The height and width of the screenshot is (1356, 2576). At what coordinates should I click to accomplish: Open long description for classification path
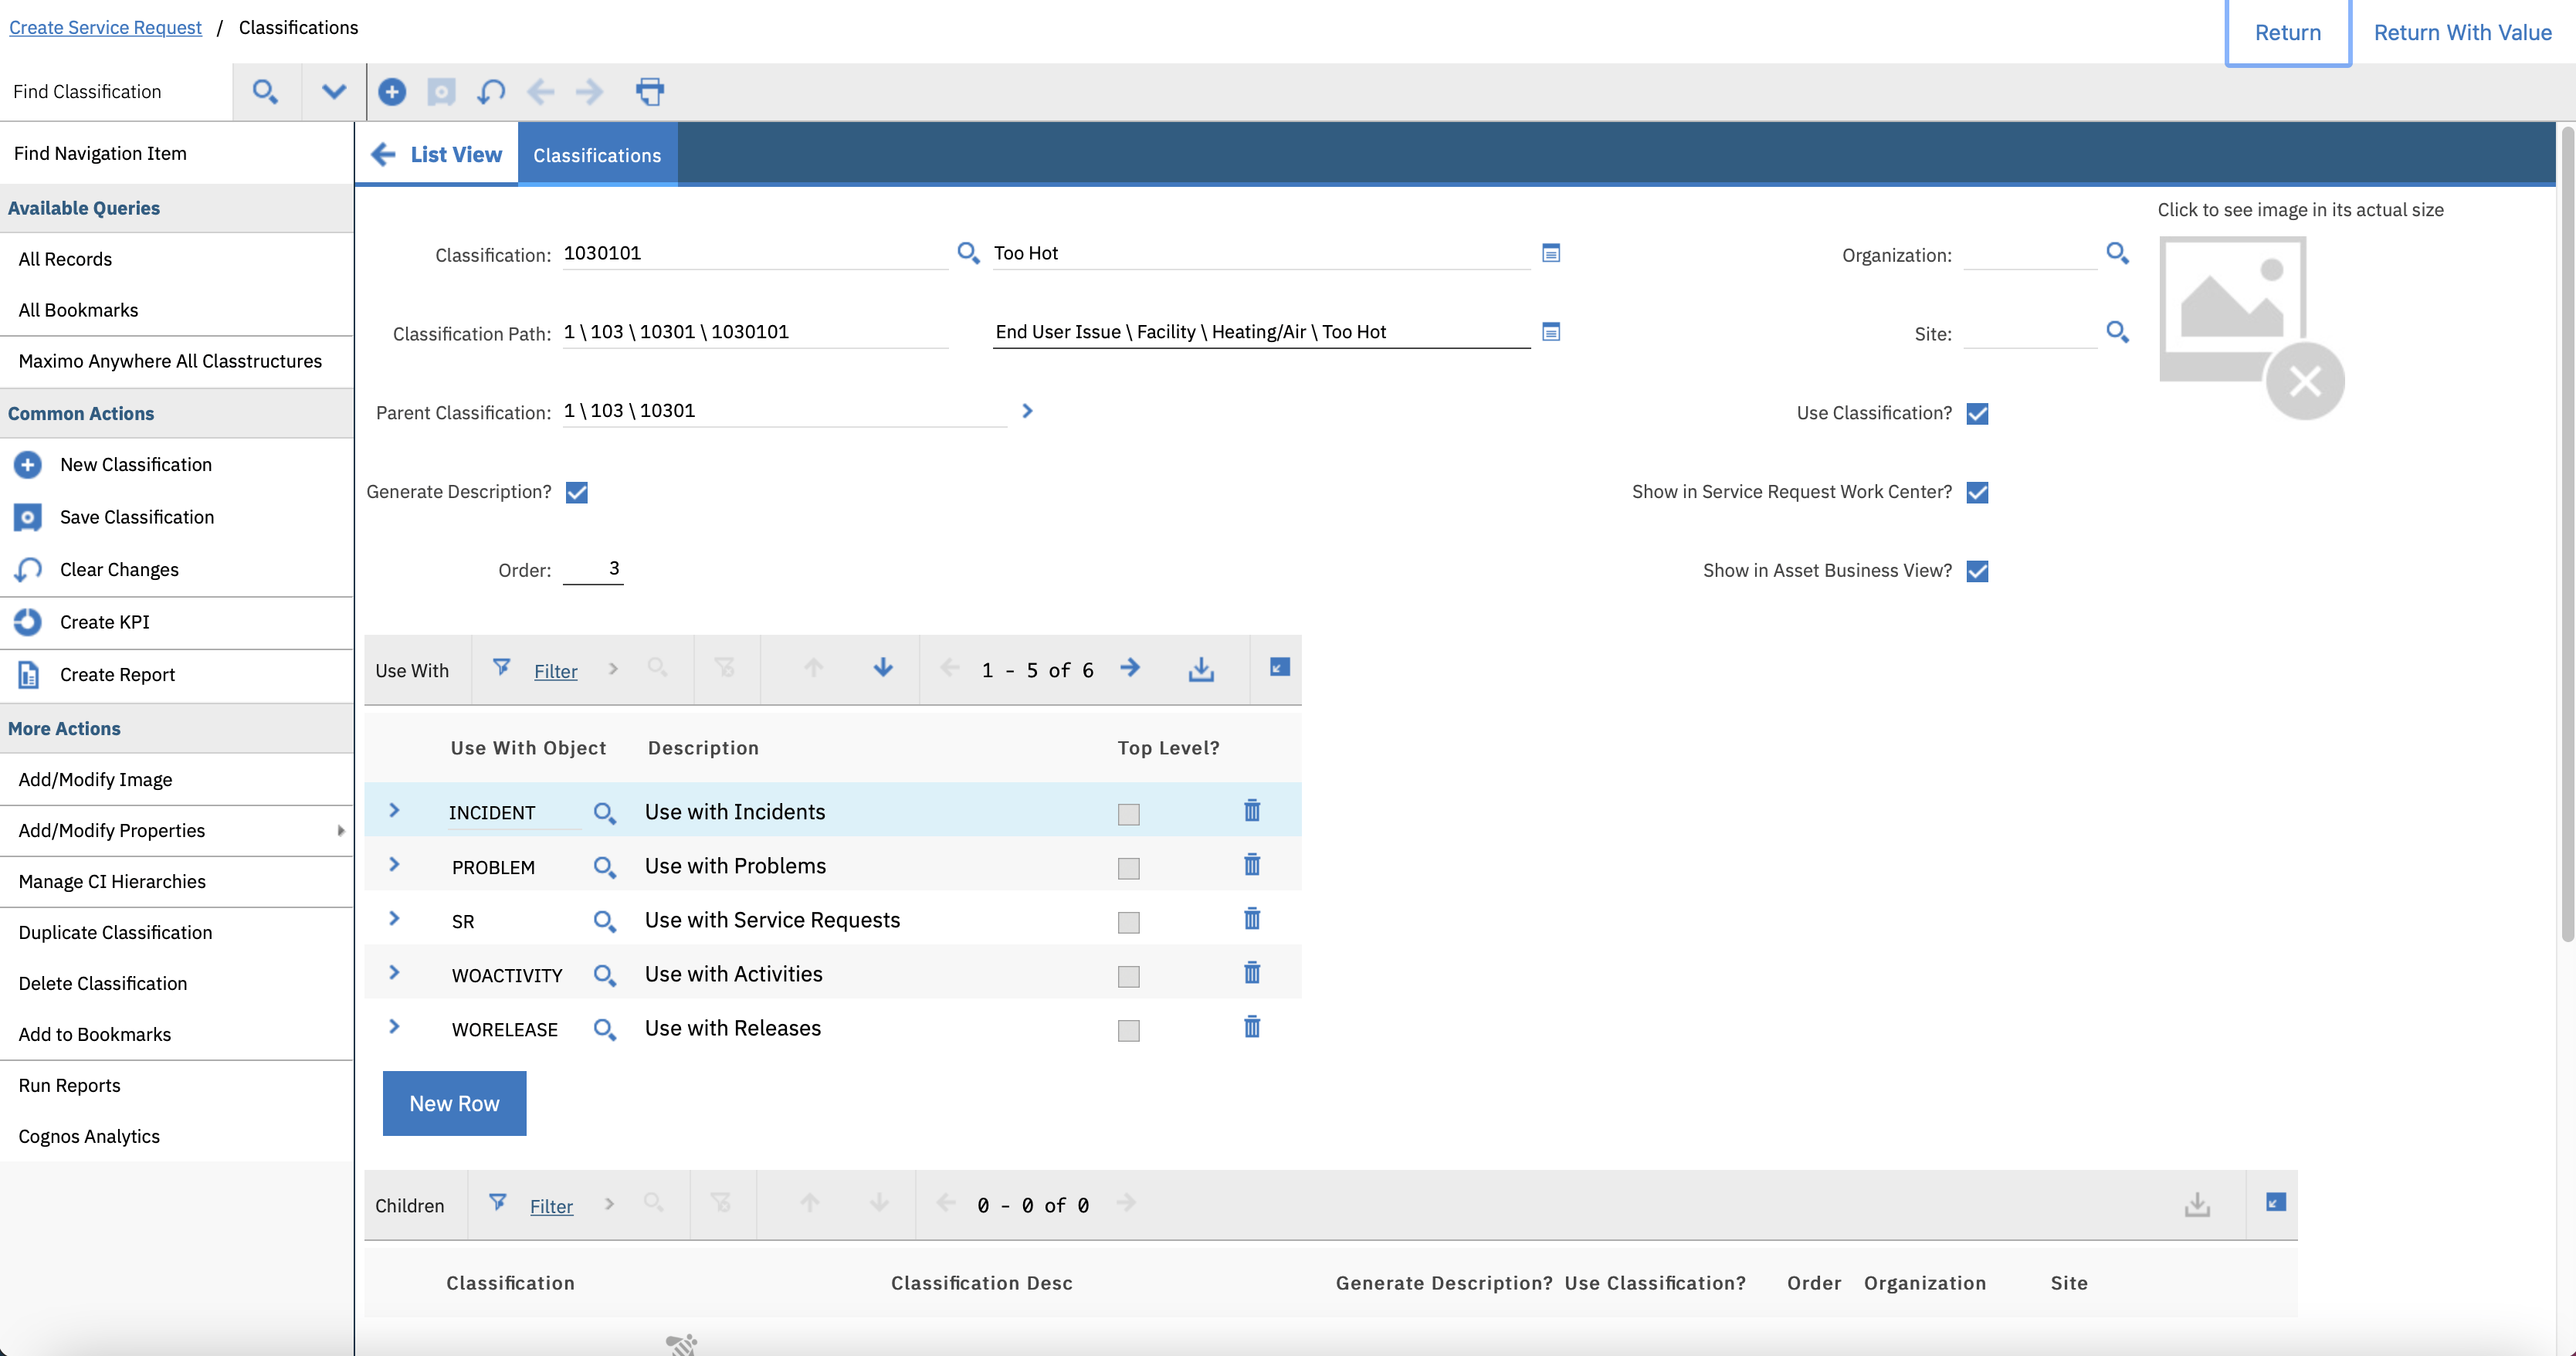(x=1551, y=332)
